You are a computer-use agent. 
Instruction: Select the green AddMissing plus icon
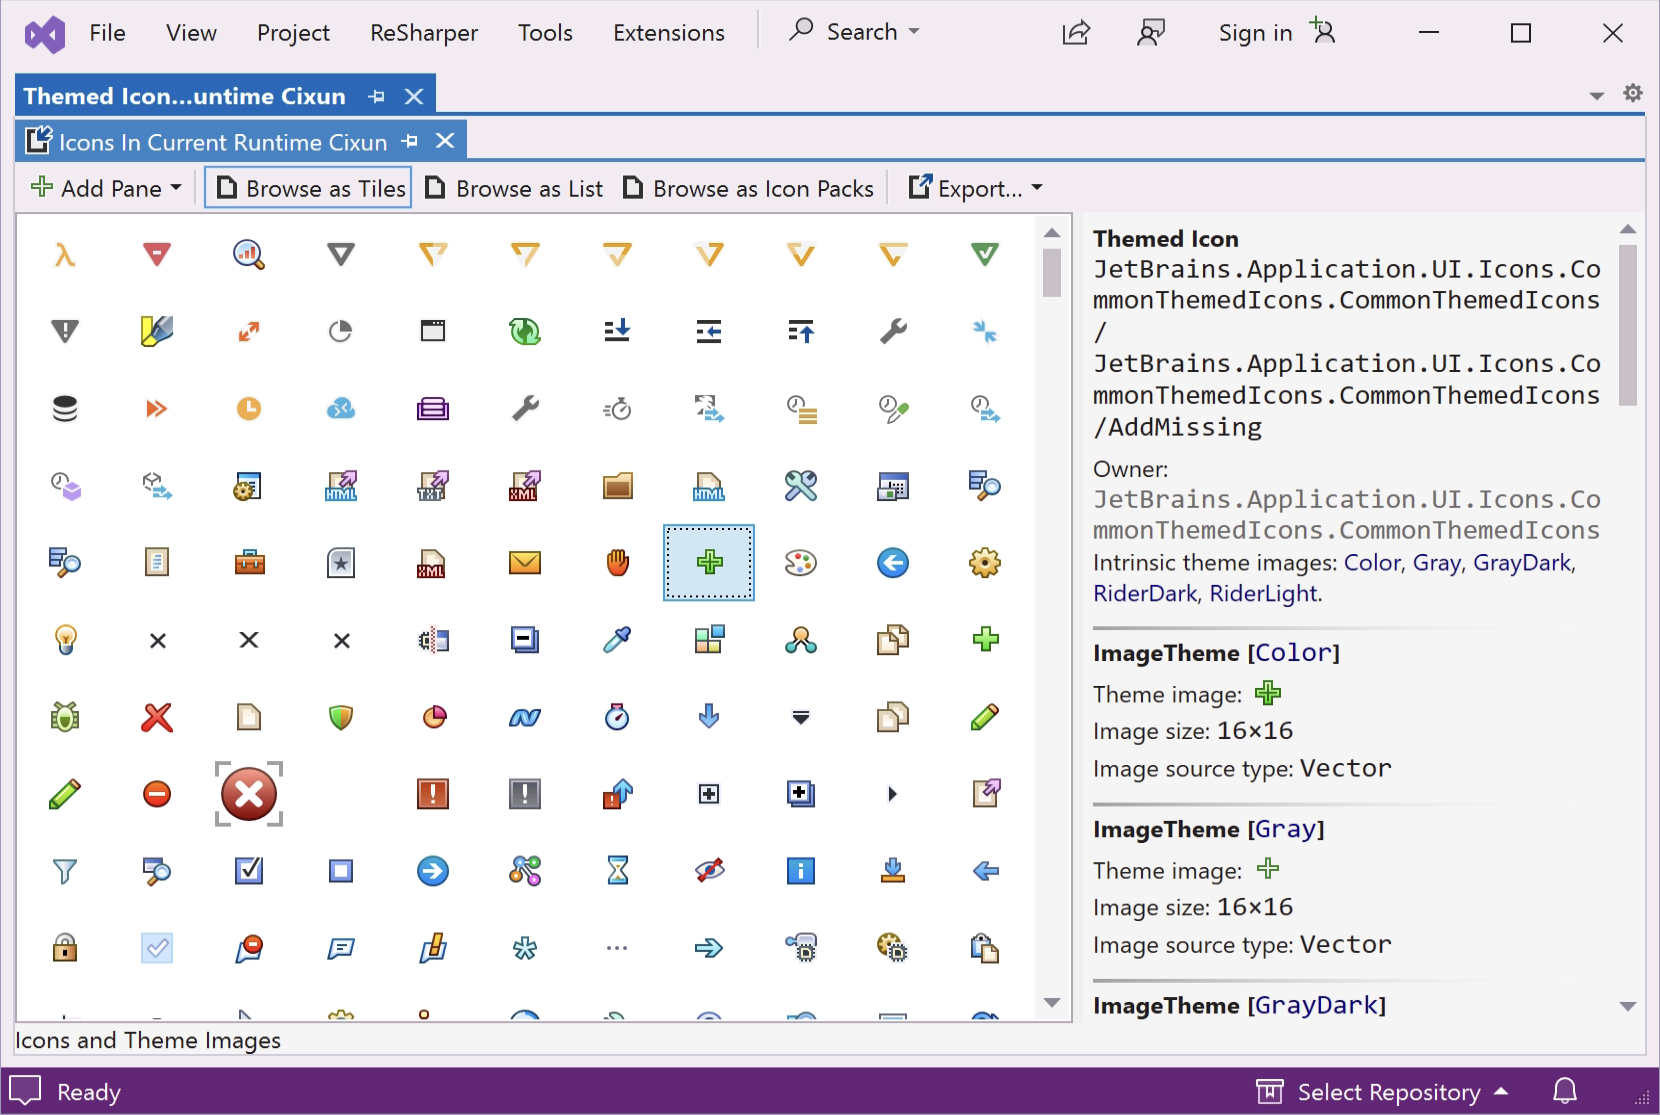pos(709,562)
